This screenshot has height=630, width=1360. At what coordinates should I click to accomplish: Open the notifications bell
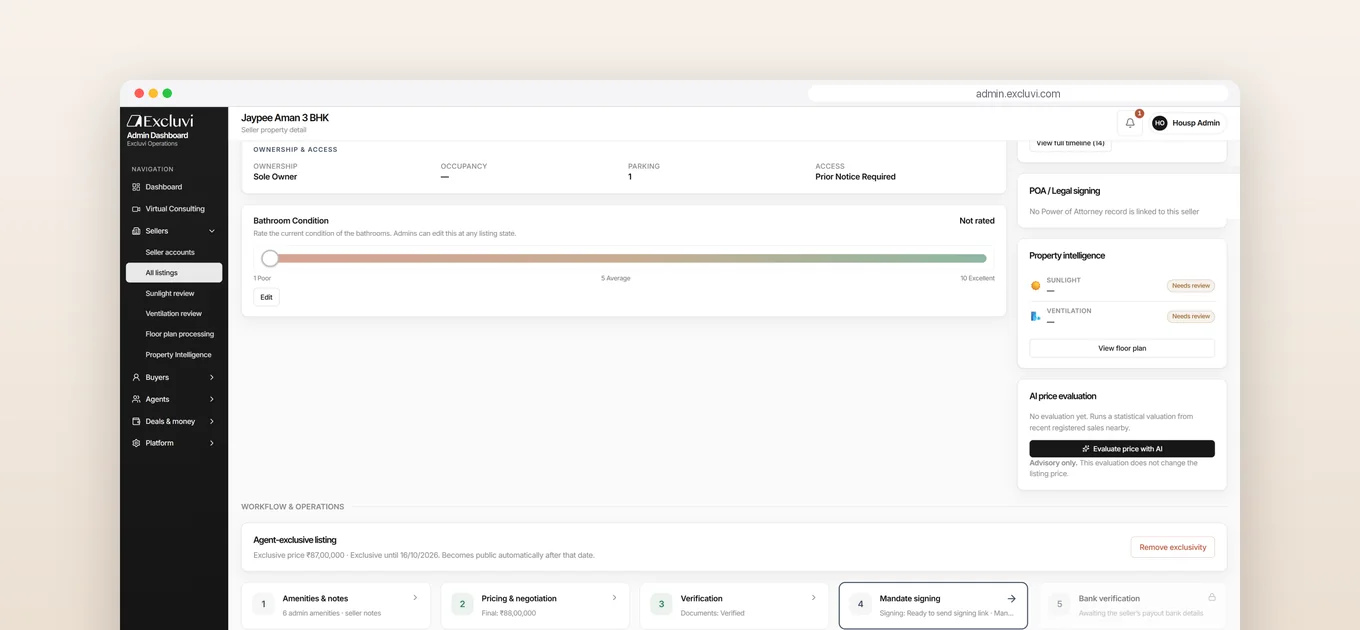point(1130,123)
